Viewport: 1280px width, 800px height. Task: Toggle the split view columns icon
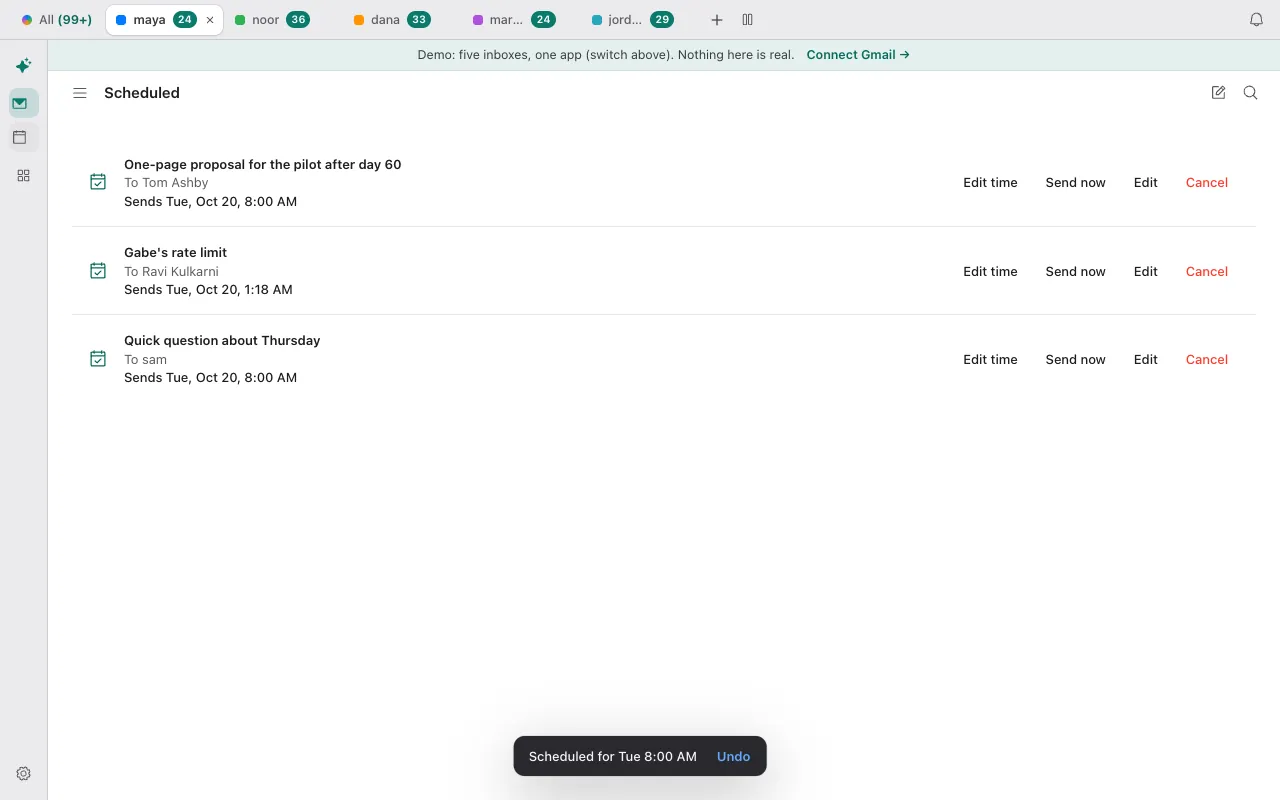point(747,20)
